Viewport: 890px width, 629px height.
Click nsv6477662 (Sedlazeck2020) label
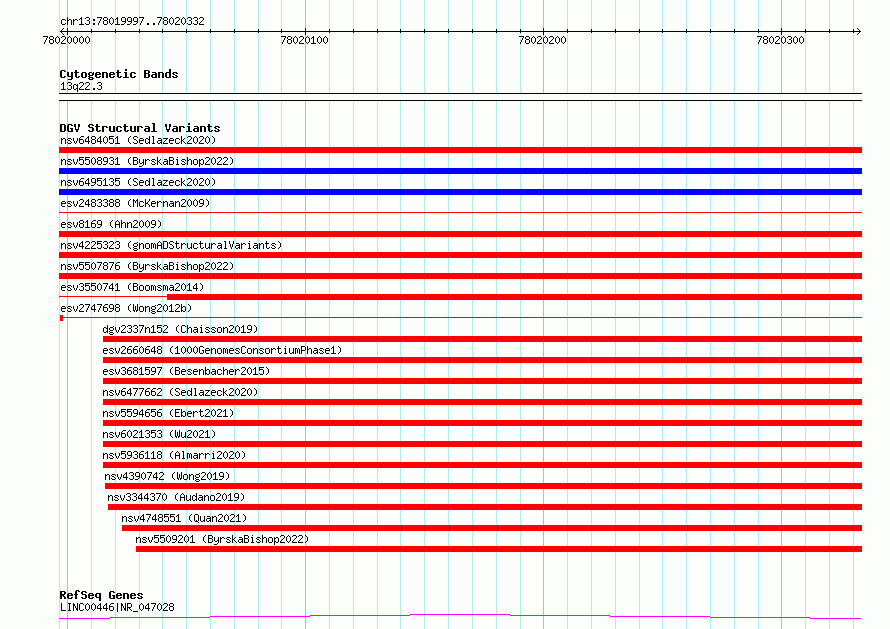[x=180, y=392]
